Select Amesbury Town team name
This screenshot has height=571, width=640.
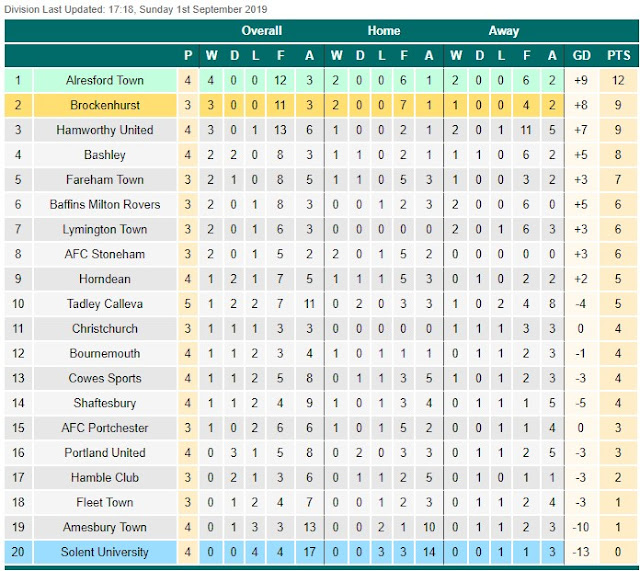point(105,527)
